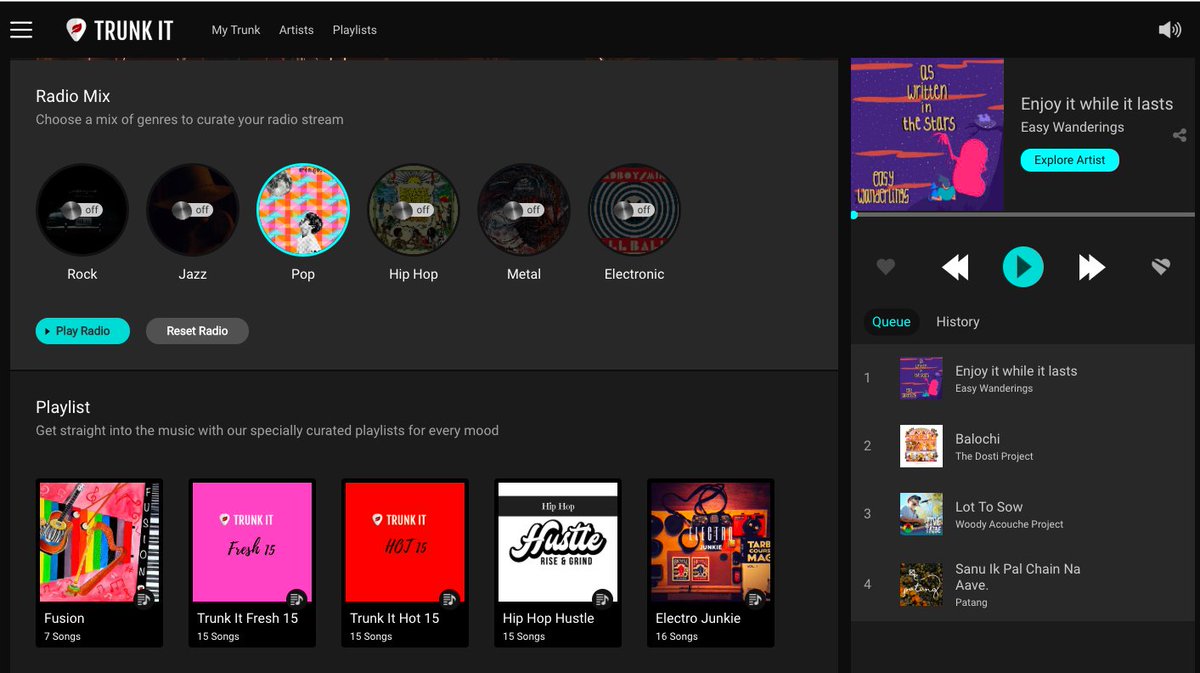This screenshot has width=1200, height=673.
Task: Open Trunk It Fresh 15 cover
Action: 252,543
